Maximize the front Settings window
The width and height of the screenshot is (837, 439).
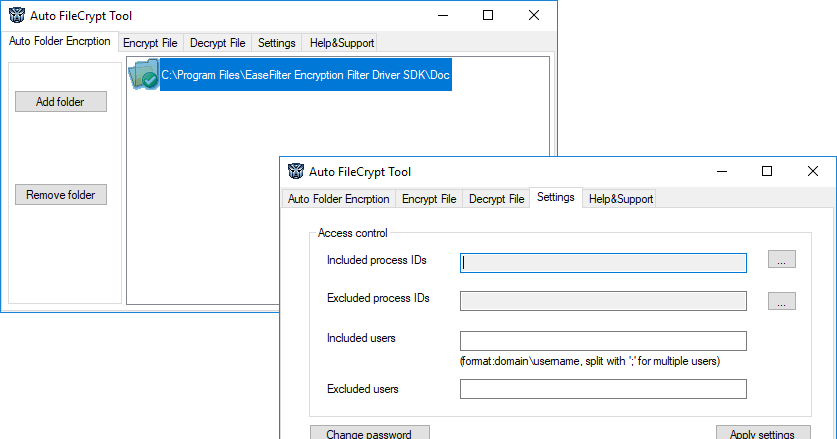(x=767, y=171)
